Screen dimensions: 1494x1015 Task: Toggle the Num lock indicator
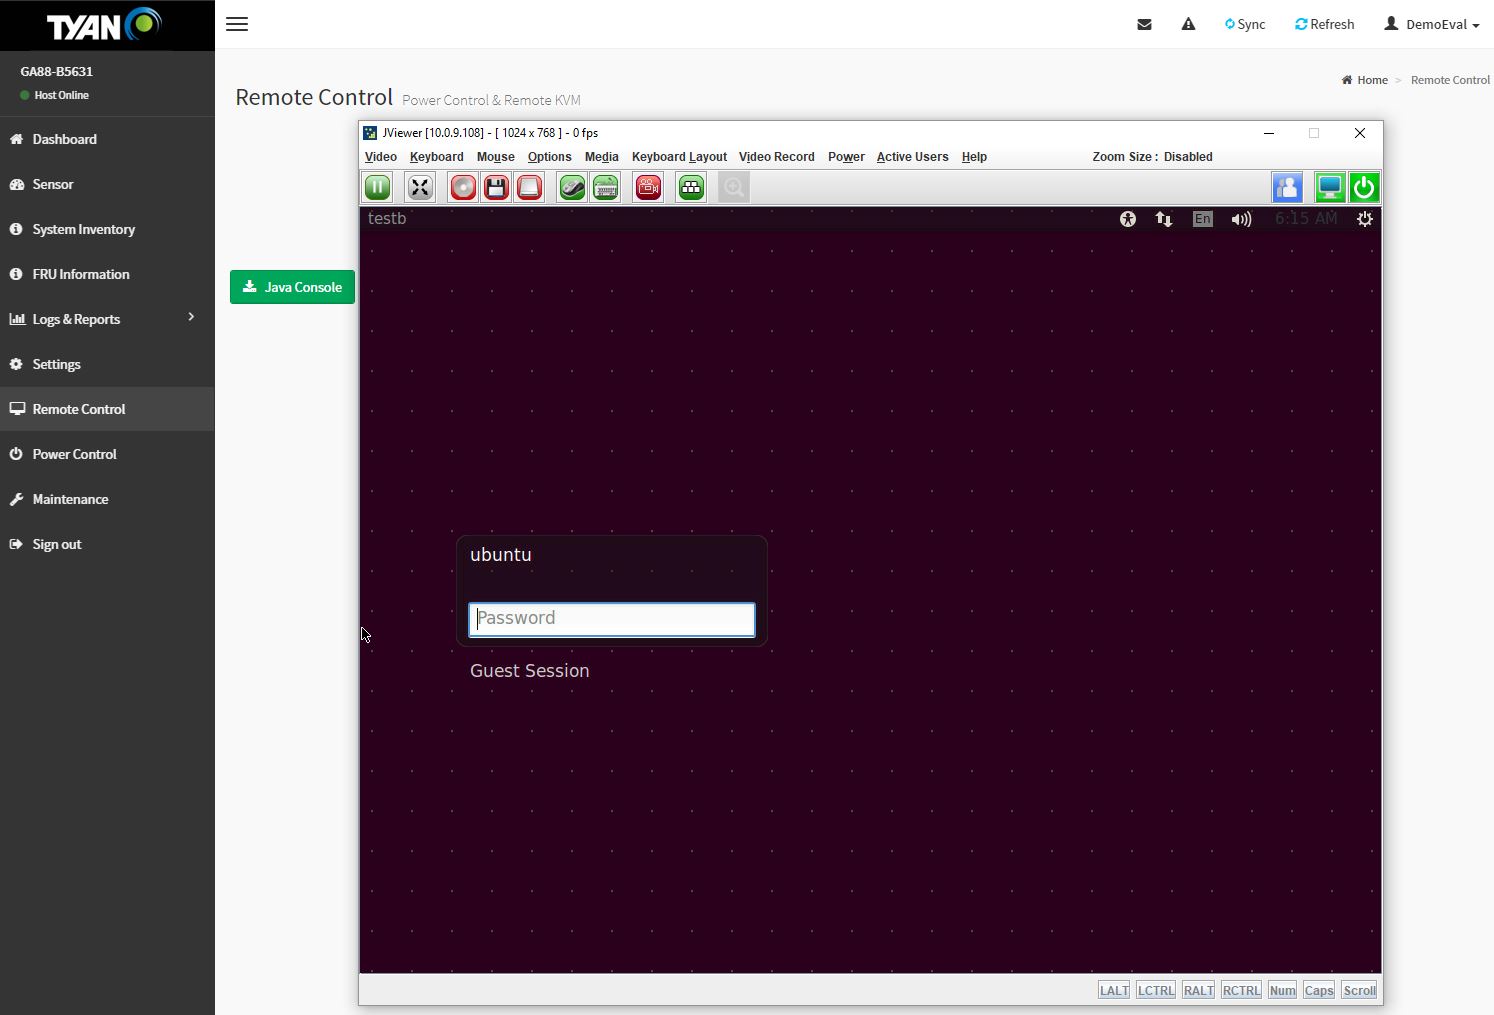1282,990
